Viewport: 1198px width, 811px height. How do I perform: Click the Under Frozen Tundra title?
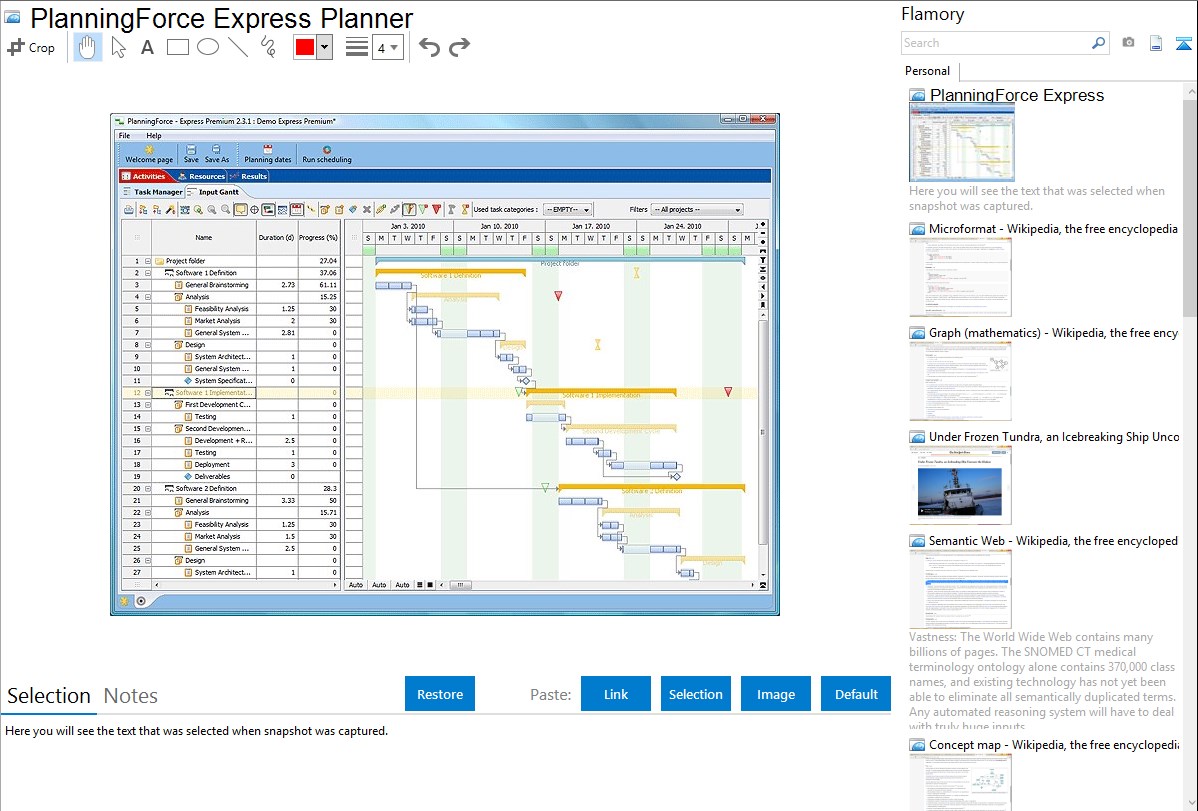coord(1054,436)
